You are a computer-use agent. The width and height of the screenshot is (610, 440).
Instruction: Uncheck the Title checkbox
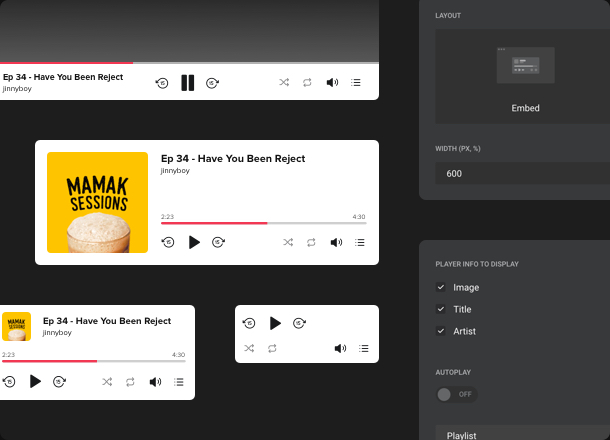pyautogui.click(x=441, y=309)
